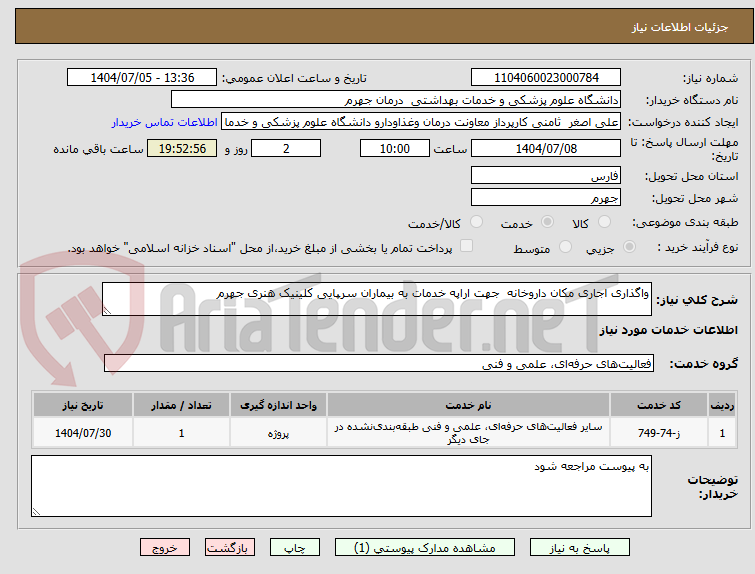Click the پاسخ به نیاز button
Screen dimensions: 755x574
(580, 548)
